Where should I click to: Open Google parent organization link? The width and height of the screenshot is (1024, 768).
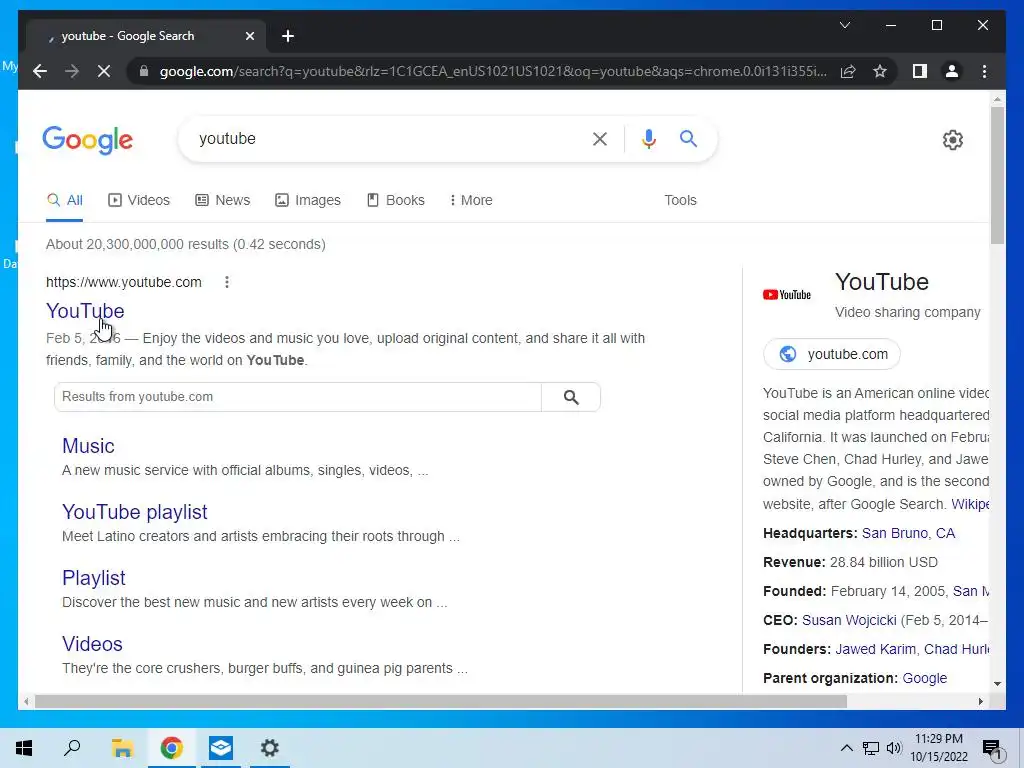point(925,679)
